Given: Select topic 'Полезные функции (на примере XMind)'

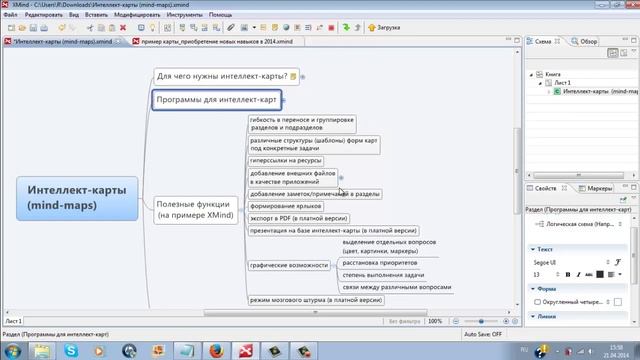Looking at the screenshot, I should [196, 210].
